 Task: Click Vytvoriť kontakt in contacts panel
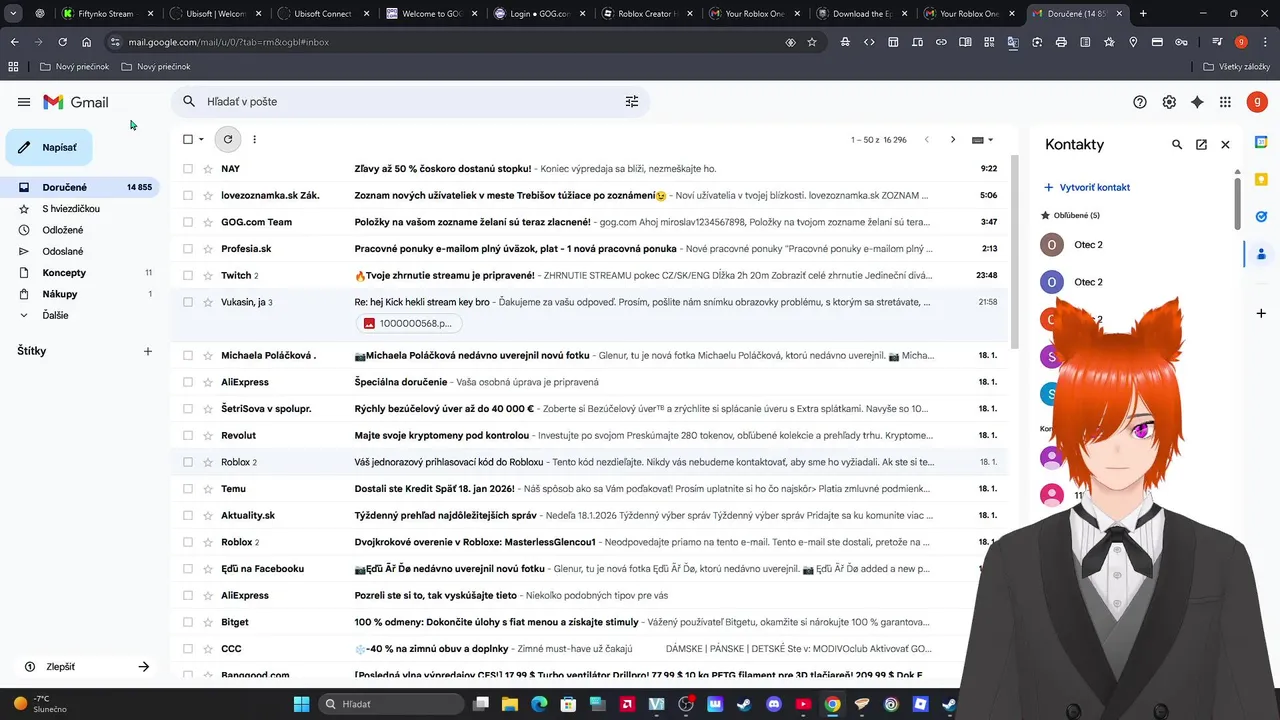click(1087, 187)
